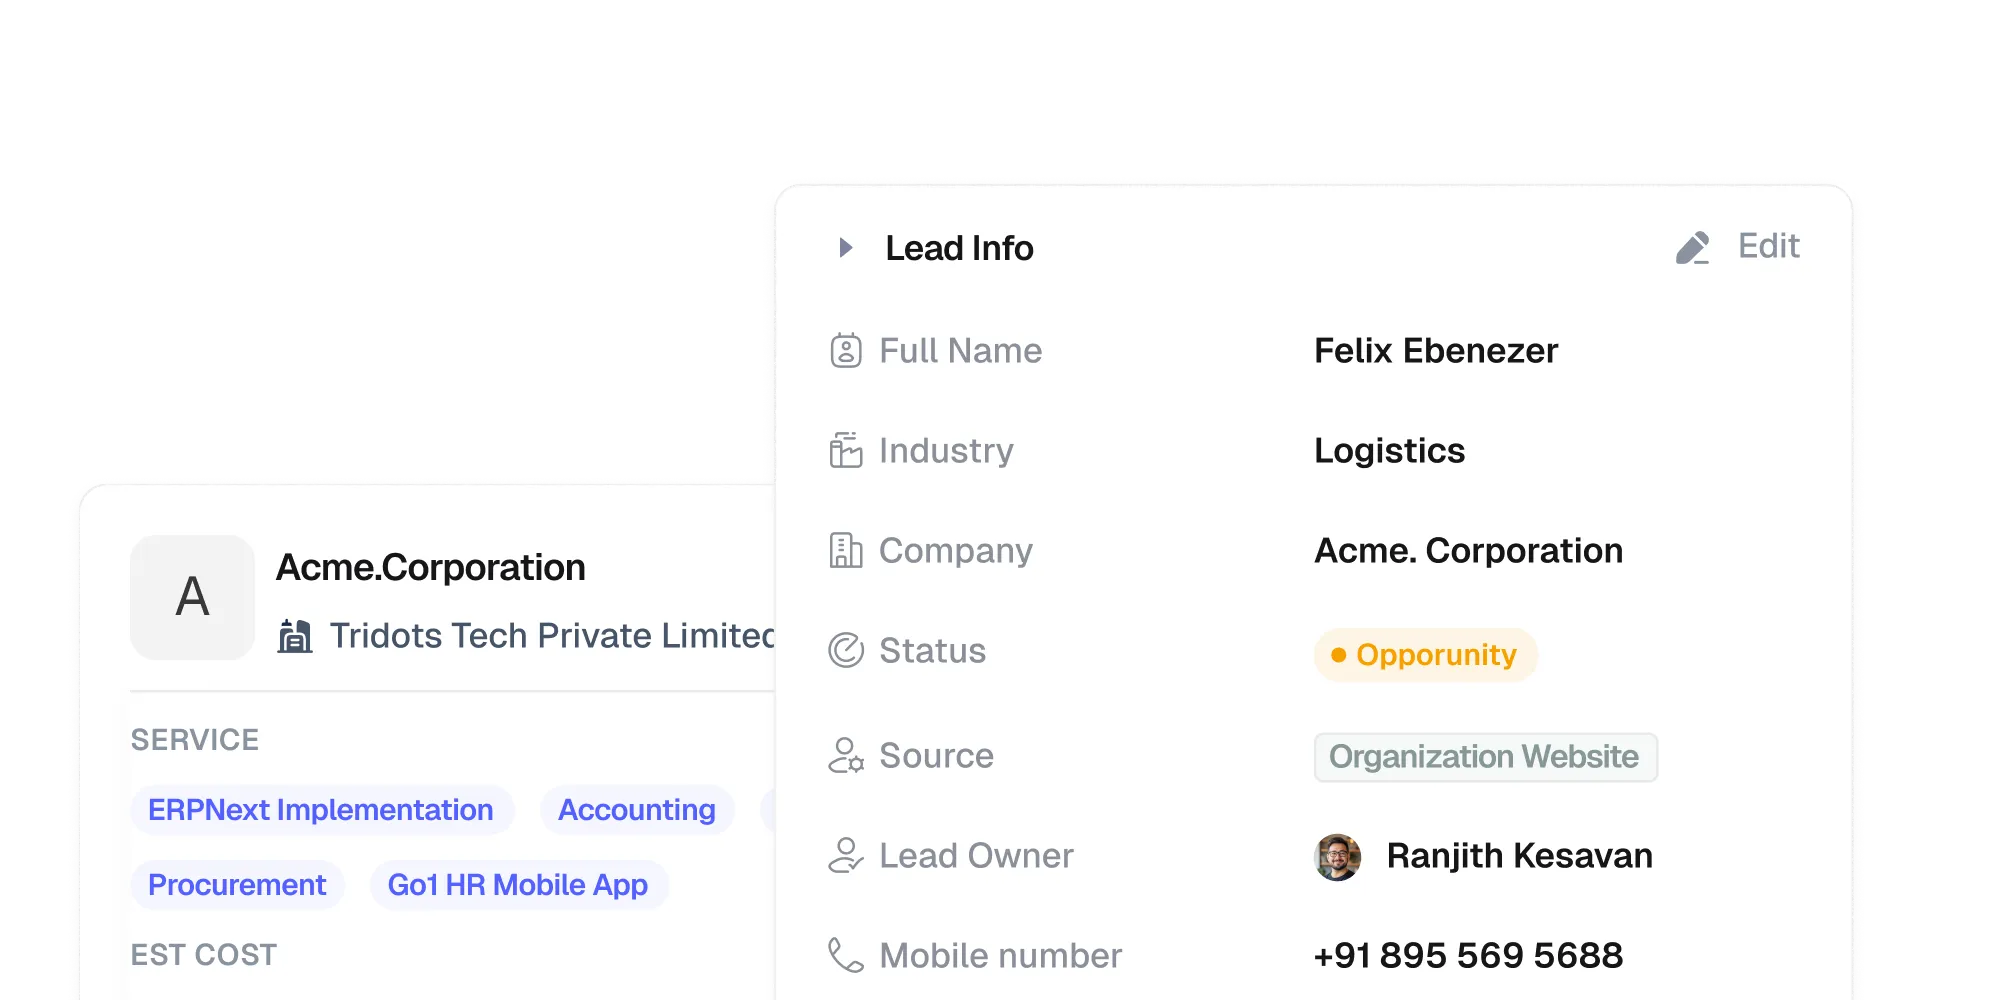This screenshot has width=2000, height=1000.
Task: Expand details for Acme.Corporation card
Action: point(430,567)
